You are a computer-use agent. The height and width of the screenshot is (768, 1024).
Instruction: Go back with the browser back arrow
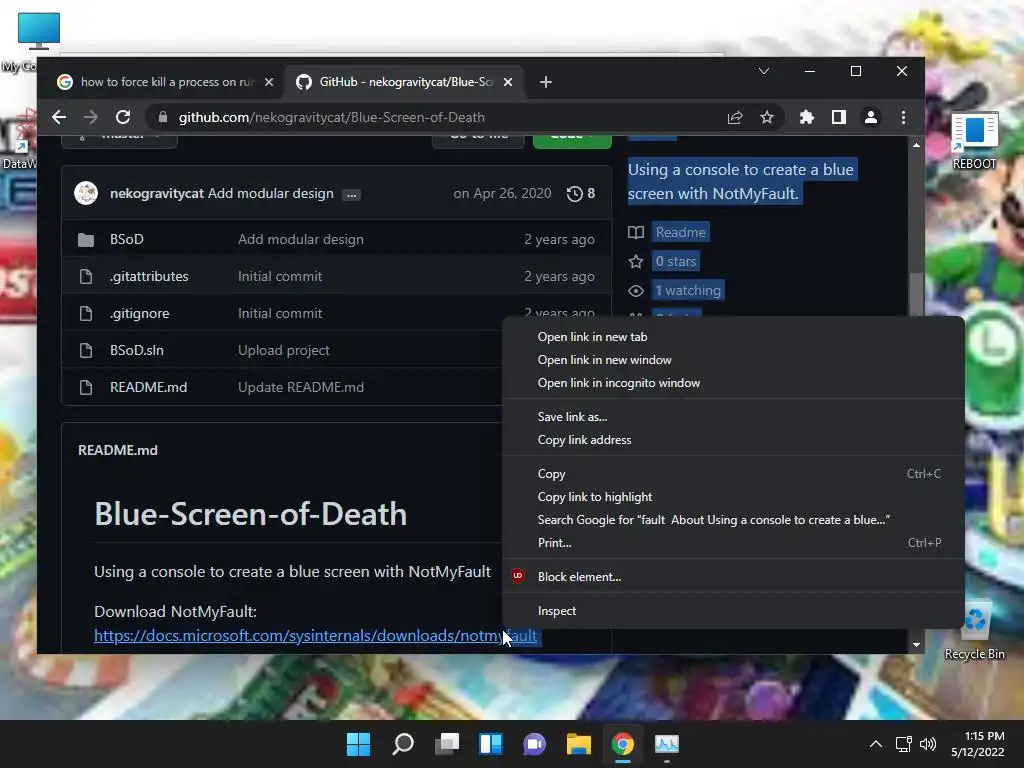click(x=59, y=117)
